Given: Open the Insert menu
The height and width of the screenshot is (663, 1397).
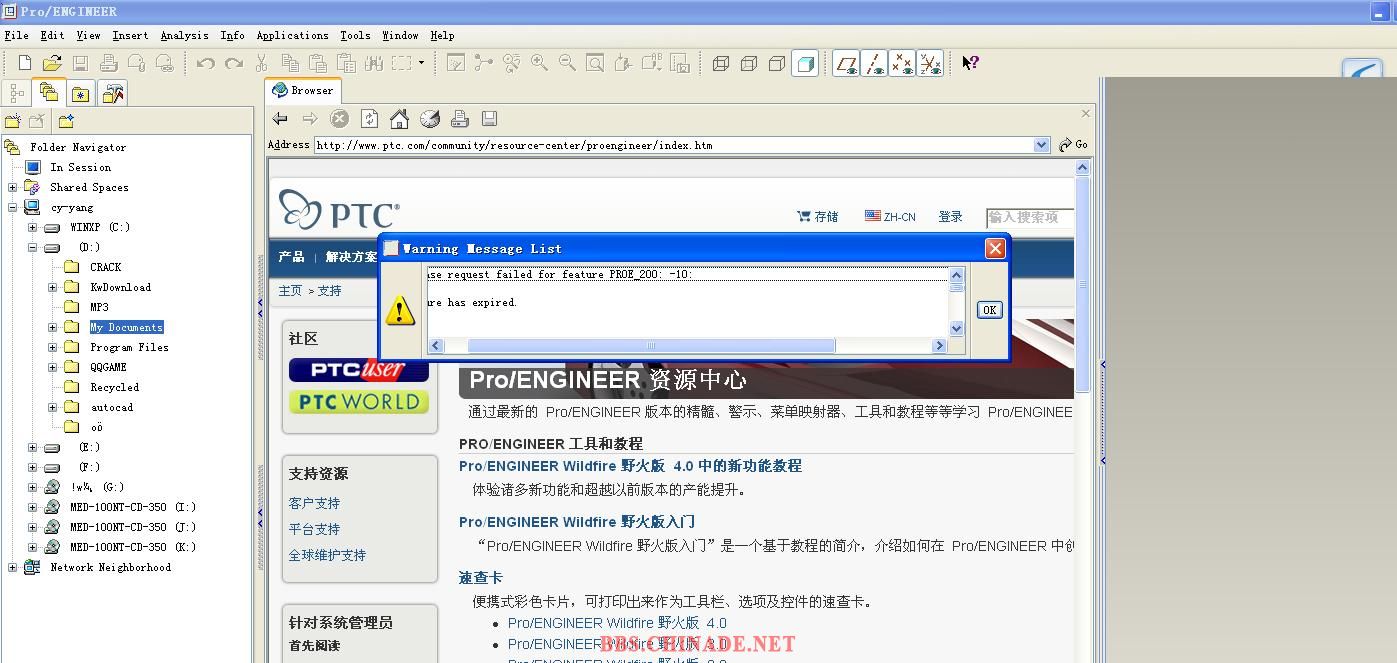Looking at the screenshot, I should point(130,35).
